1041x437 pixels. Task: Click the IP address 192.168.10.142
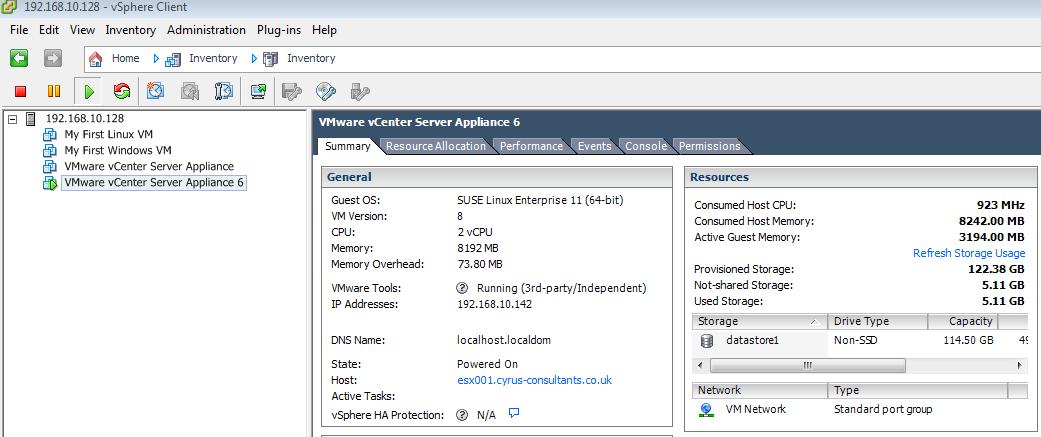pyautogui.click(x=495, y=305)
